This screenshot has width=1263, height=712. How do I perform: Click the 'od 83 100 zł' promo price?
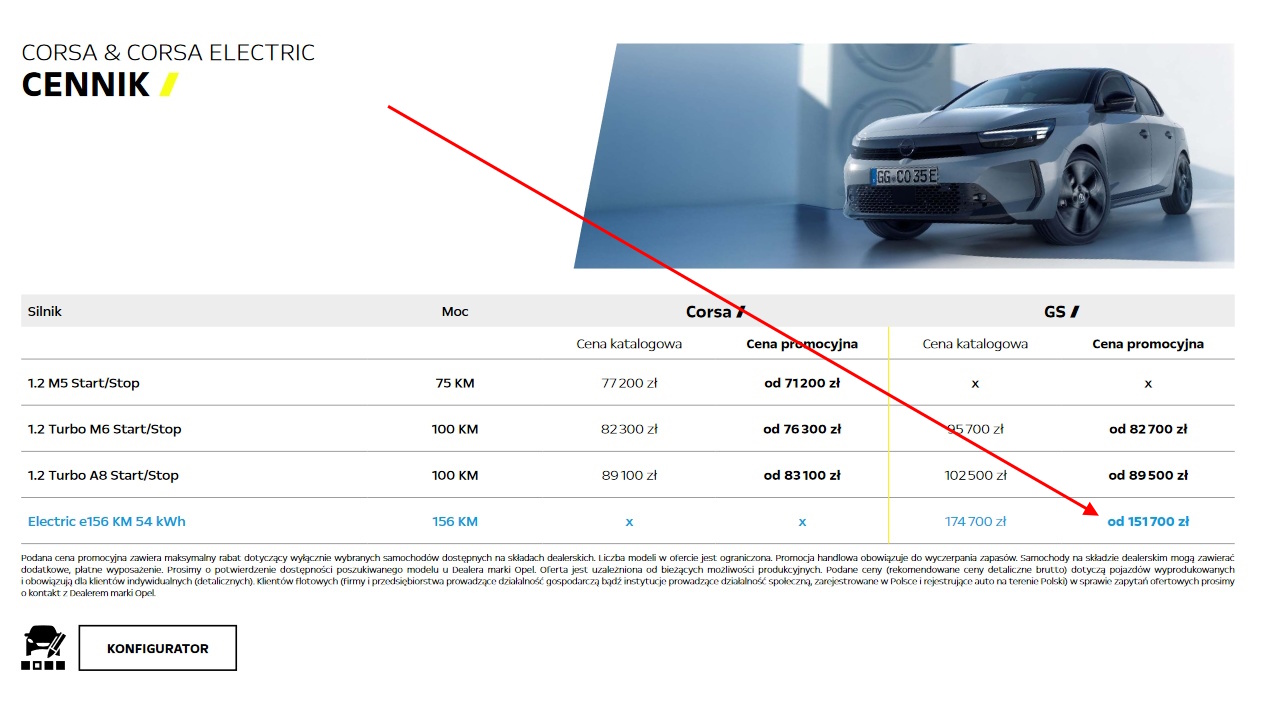[x=802, y=475]
